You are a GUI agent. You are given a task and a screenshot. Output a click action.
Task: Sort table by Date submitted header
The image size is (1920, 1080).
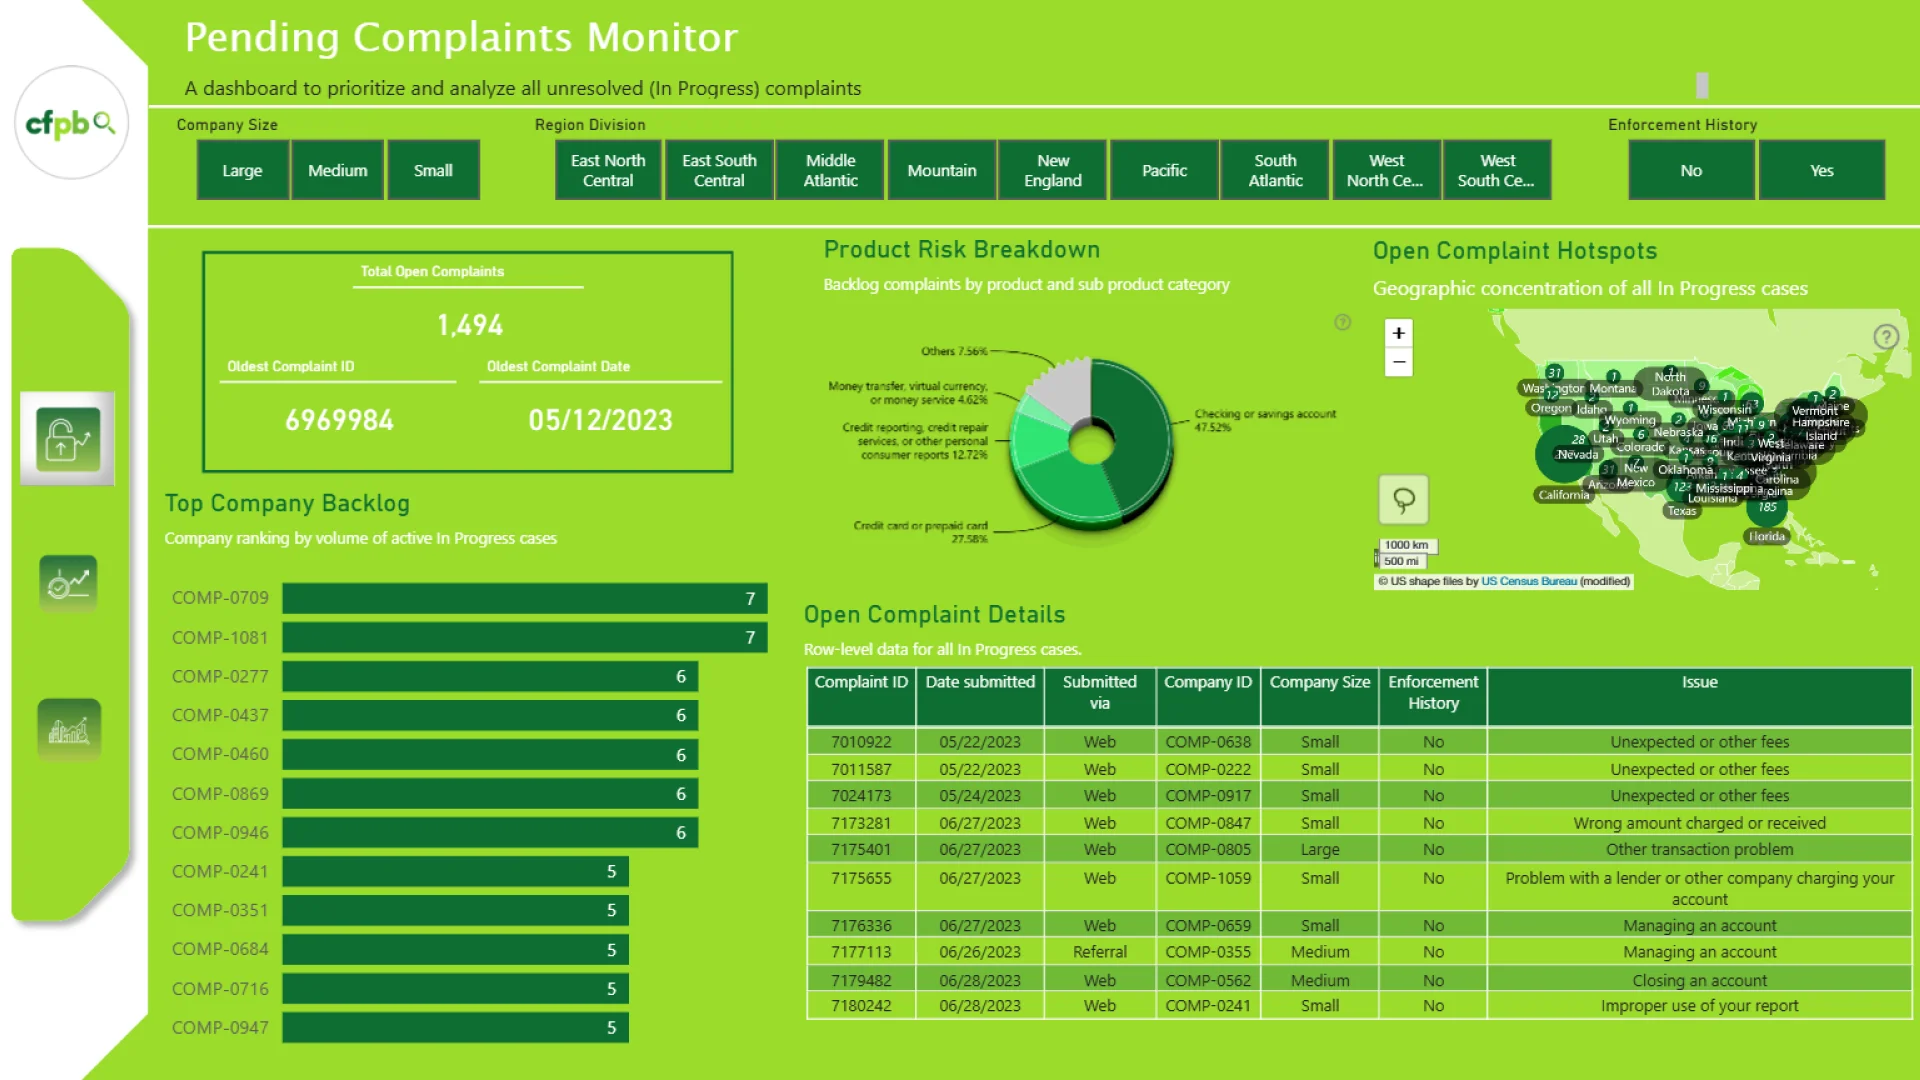[x=979, y=682]
